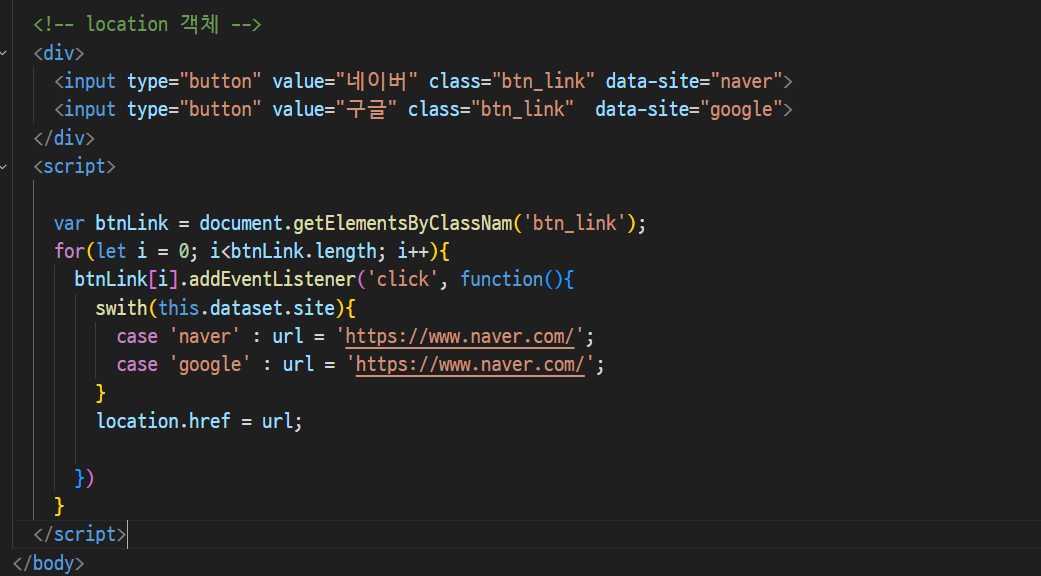Image resolution: width=1041 pixels, height=576 pixels.
Task: Click the value="네이버" attribute
Action: pyautogui.click(x=345, y=81)
